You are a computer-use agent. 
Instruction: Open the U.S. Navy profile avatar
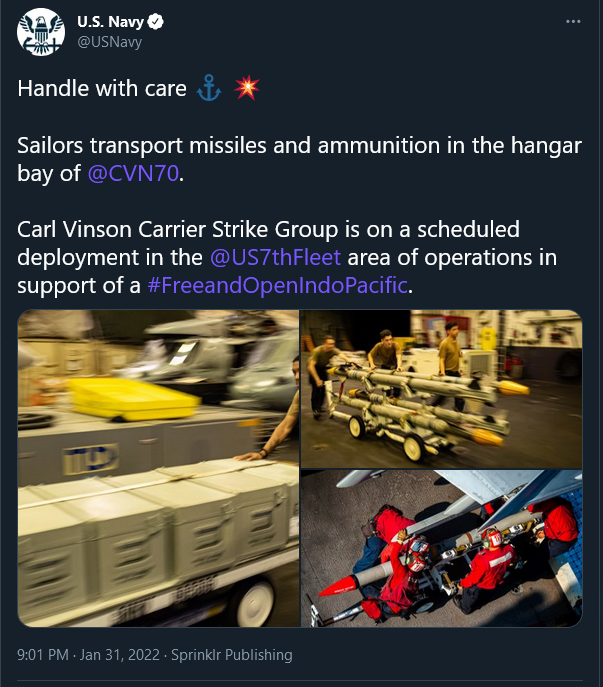(41, 32)
